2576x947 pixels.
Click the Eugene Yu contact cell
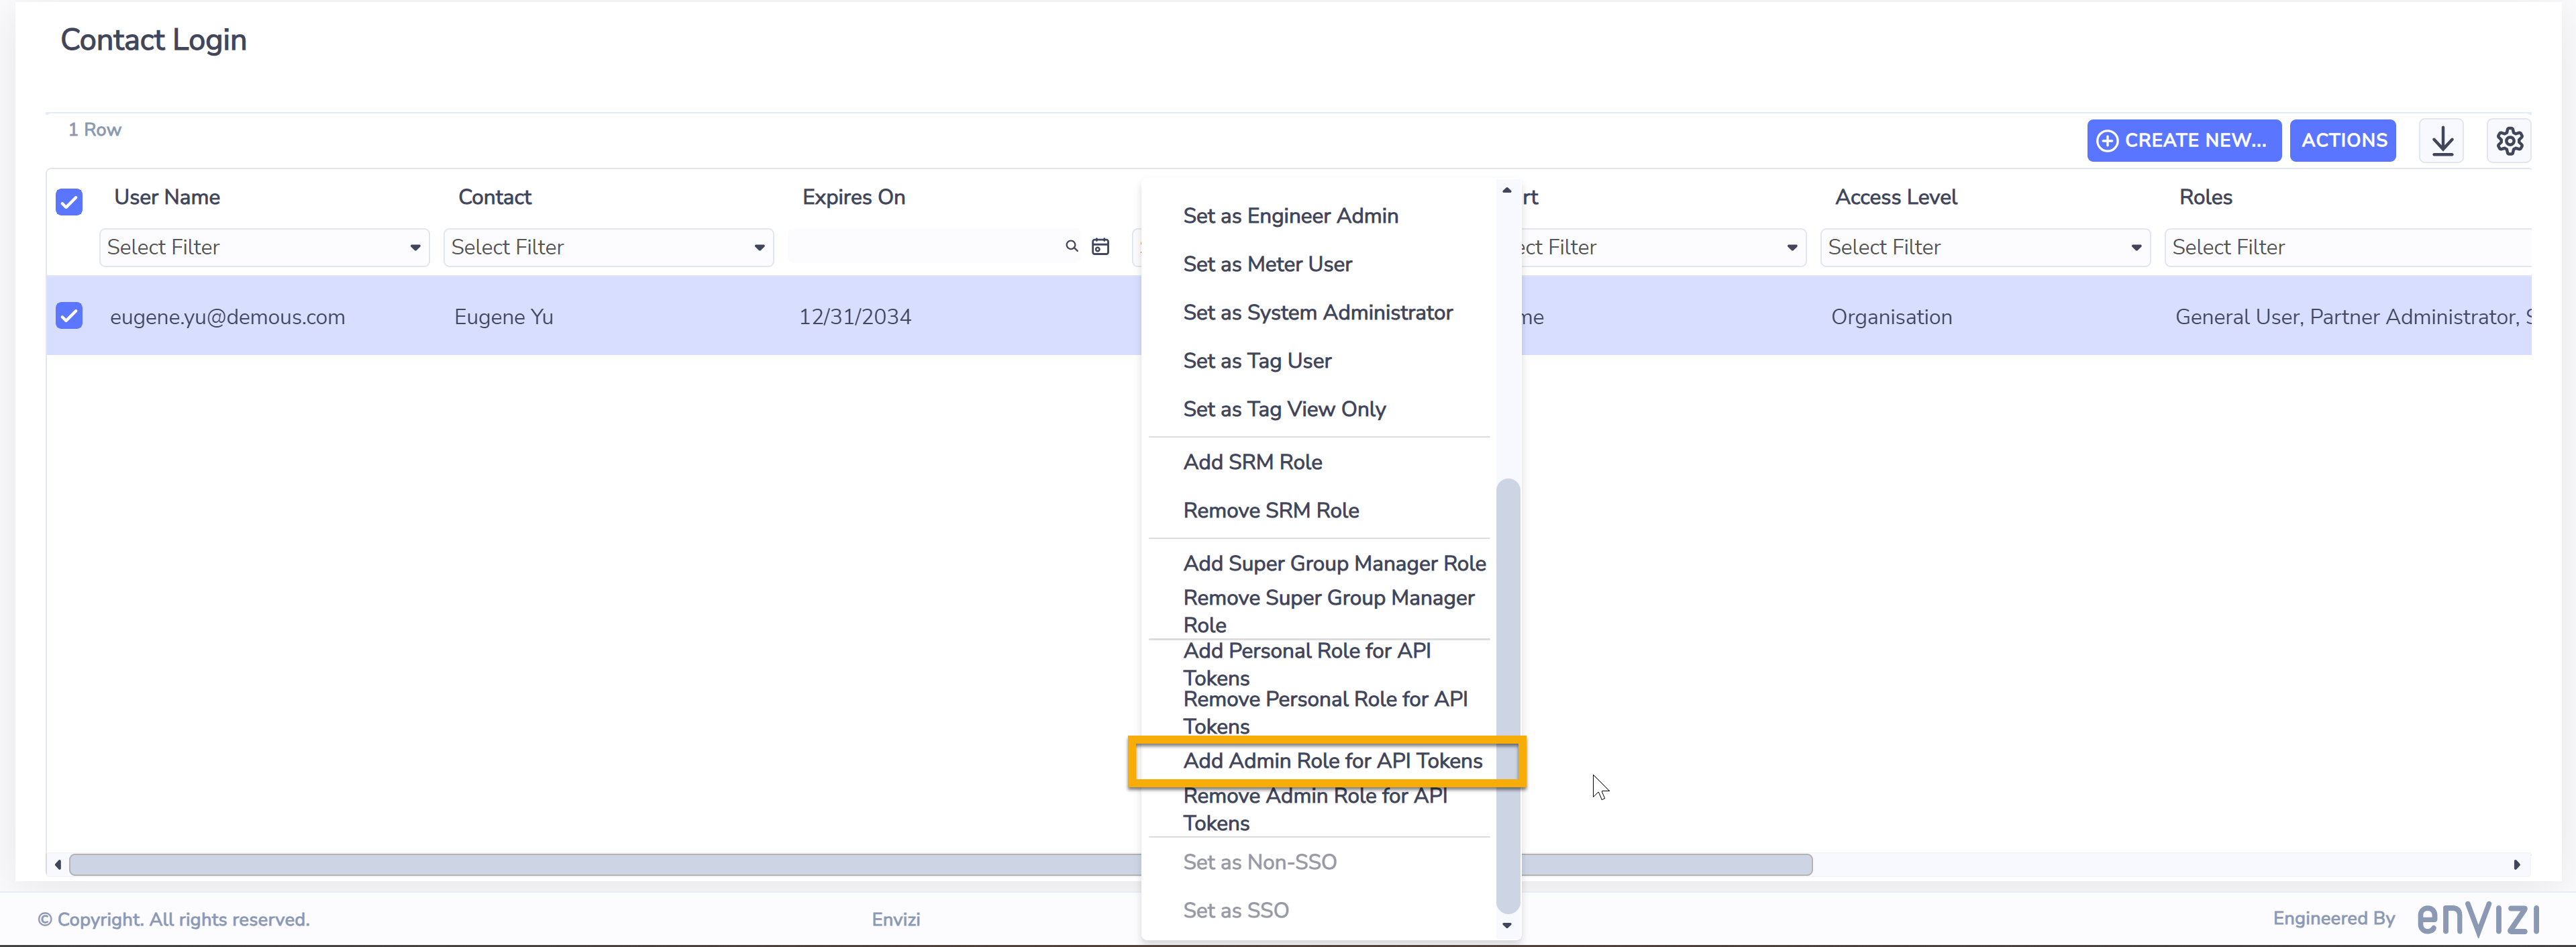[503, 317]
